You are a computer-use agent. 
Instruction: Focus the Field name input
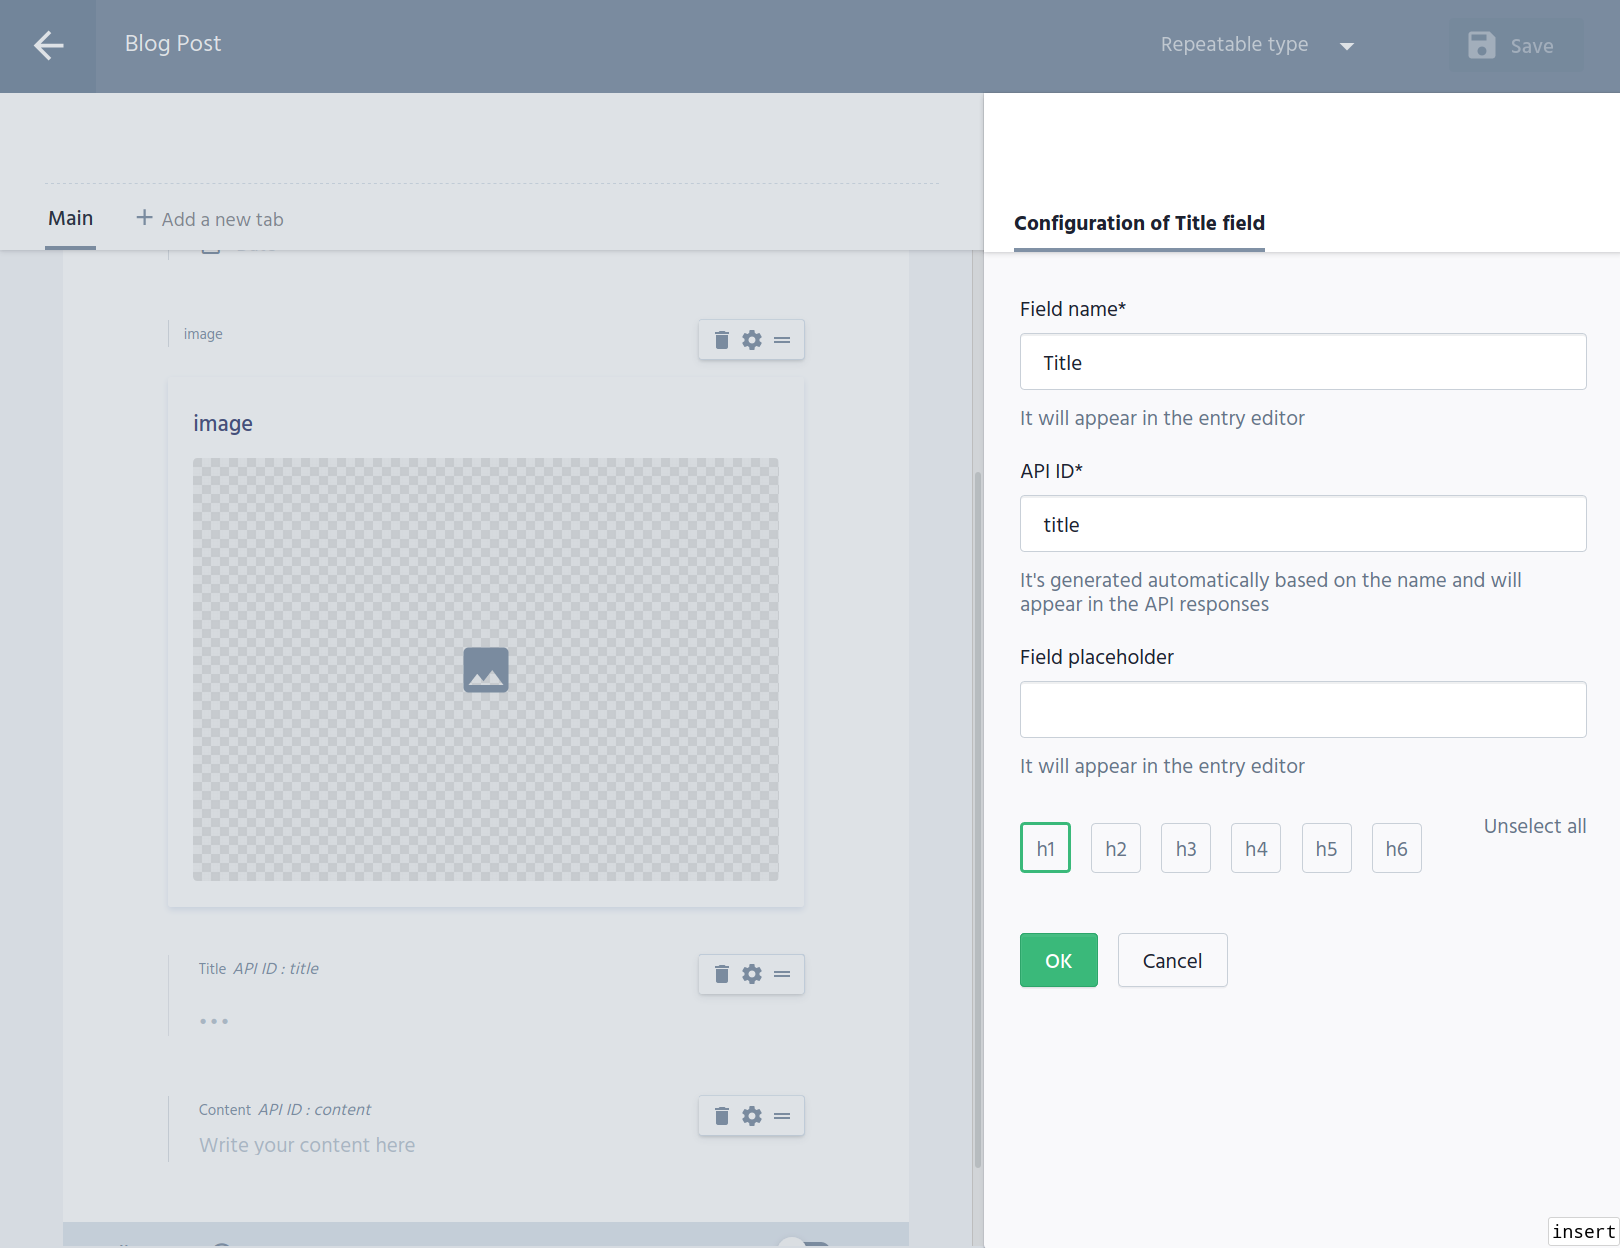tap(1303, 362)
